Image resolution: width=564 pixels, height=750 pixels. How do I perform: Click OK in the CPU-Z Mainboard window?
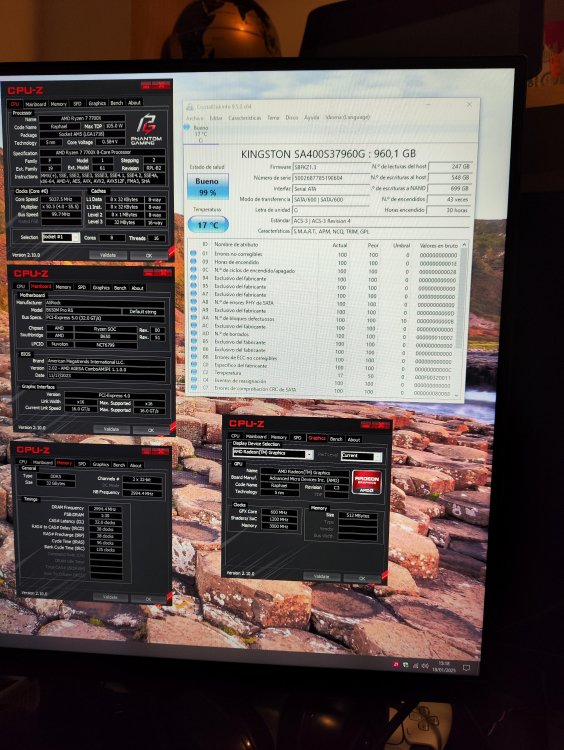tap(151, 430)
